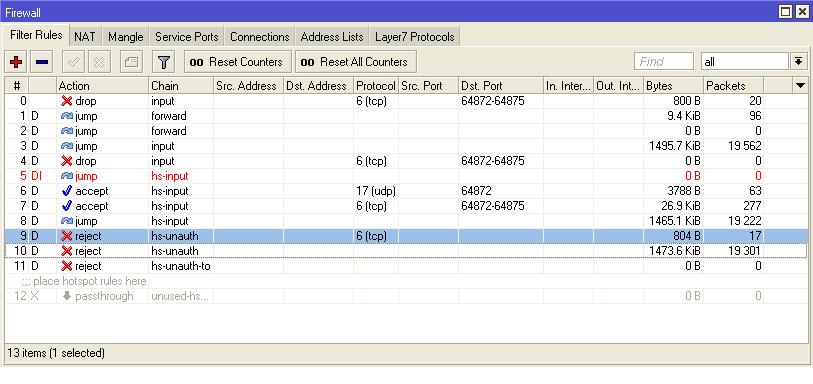Click into the Find search field
Image resolution: width=813 pixels, height=384 pixels.
point(664,62)
